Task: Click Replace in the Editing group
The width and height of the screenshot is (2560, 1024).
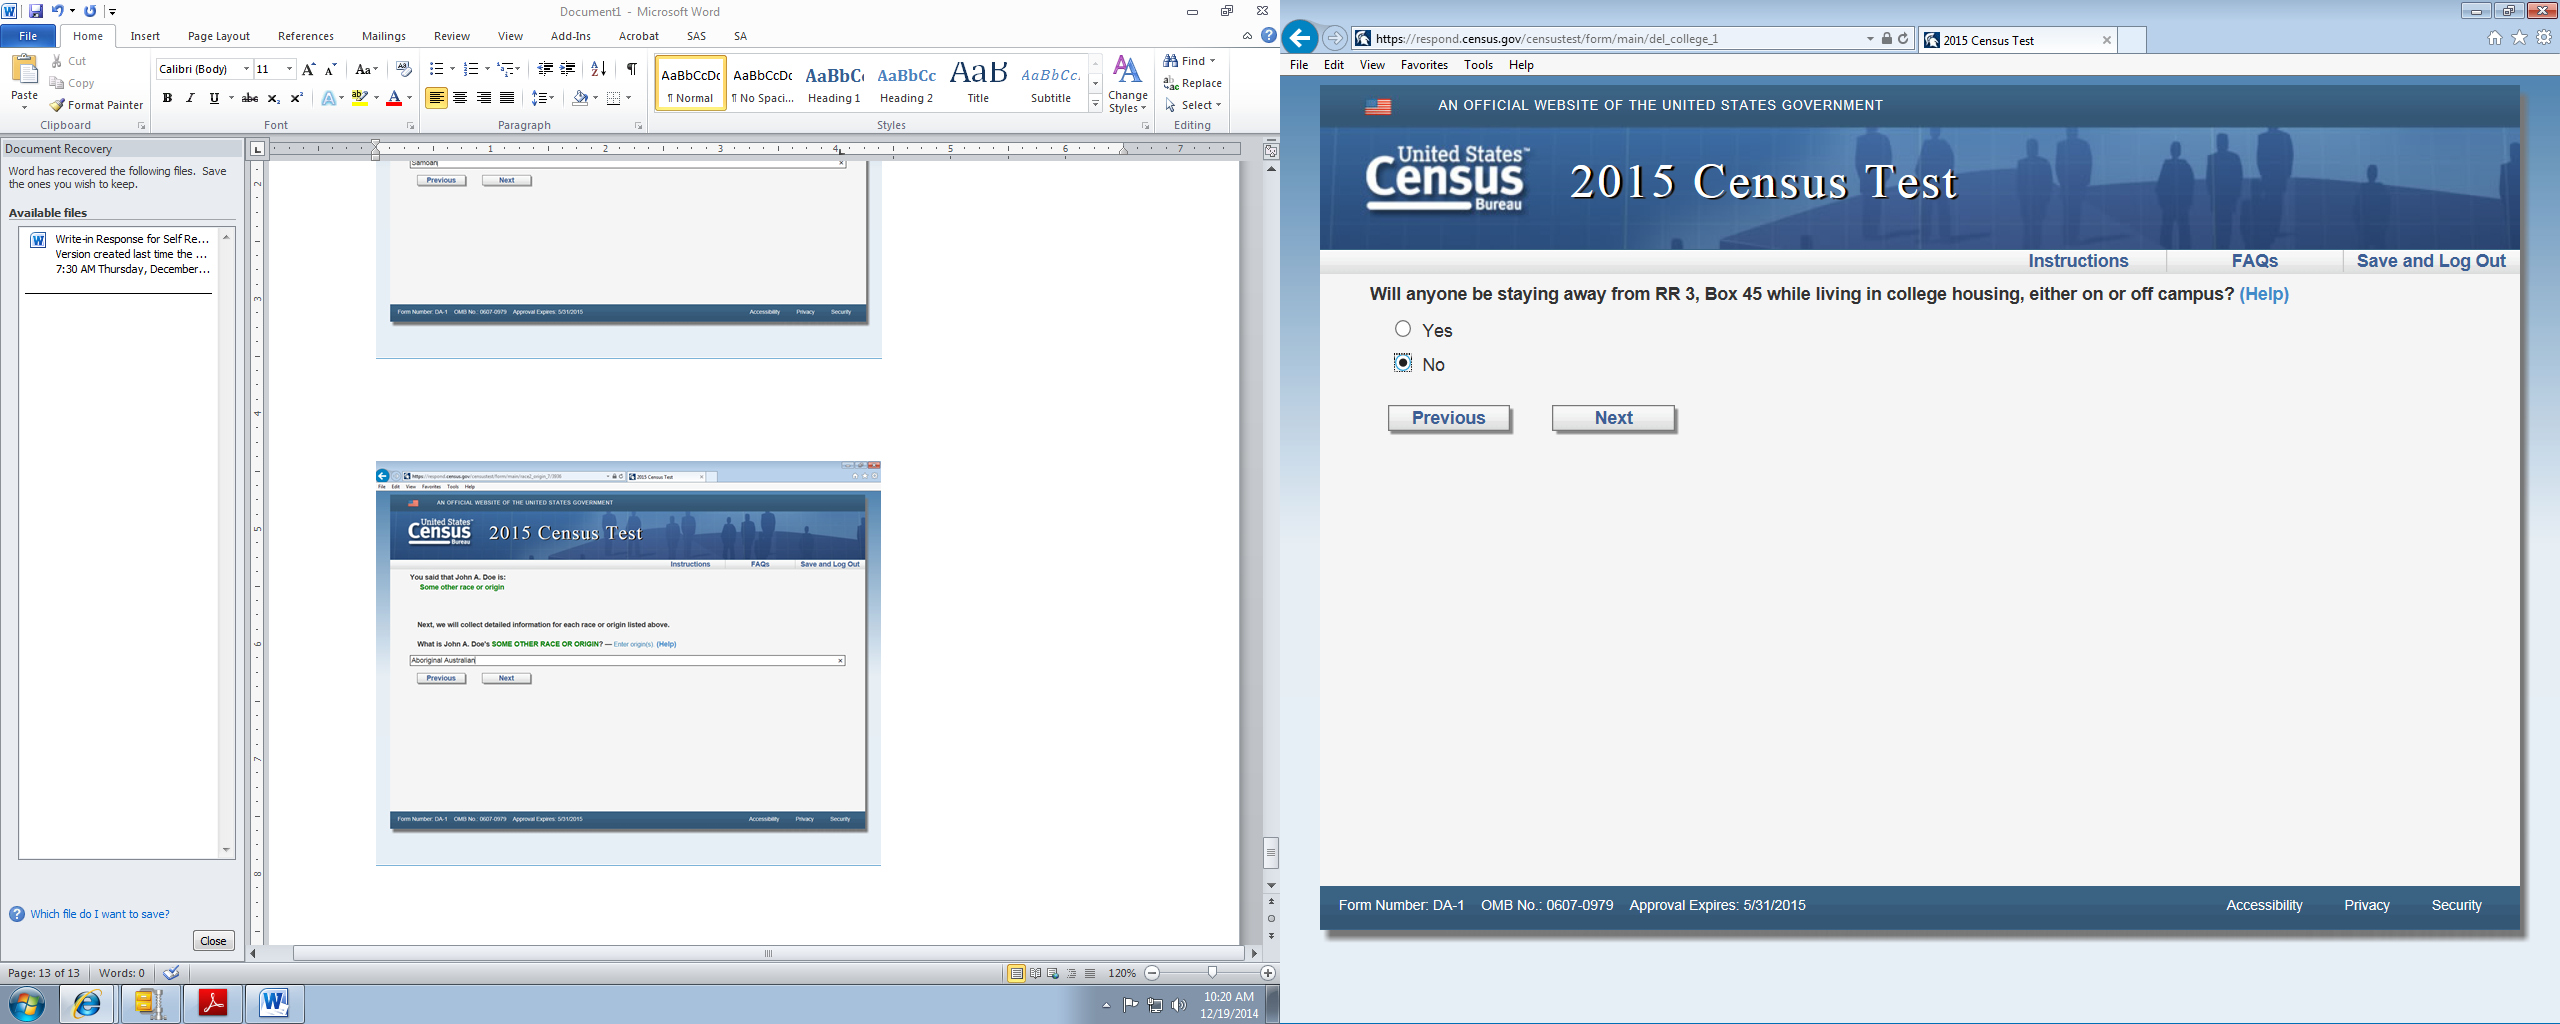Action: coord(1193,83)
